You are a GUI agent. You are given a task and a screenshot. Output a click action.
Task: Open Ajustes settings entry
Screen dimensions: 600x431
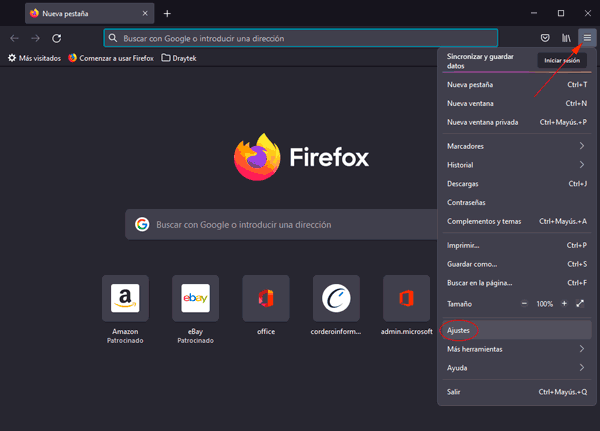(517, 330)
